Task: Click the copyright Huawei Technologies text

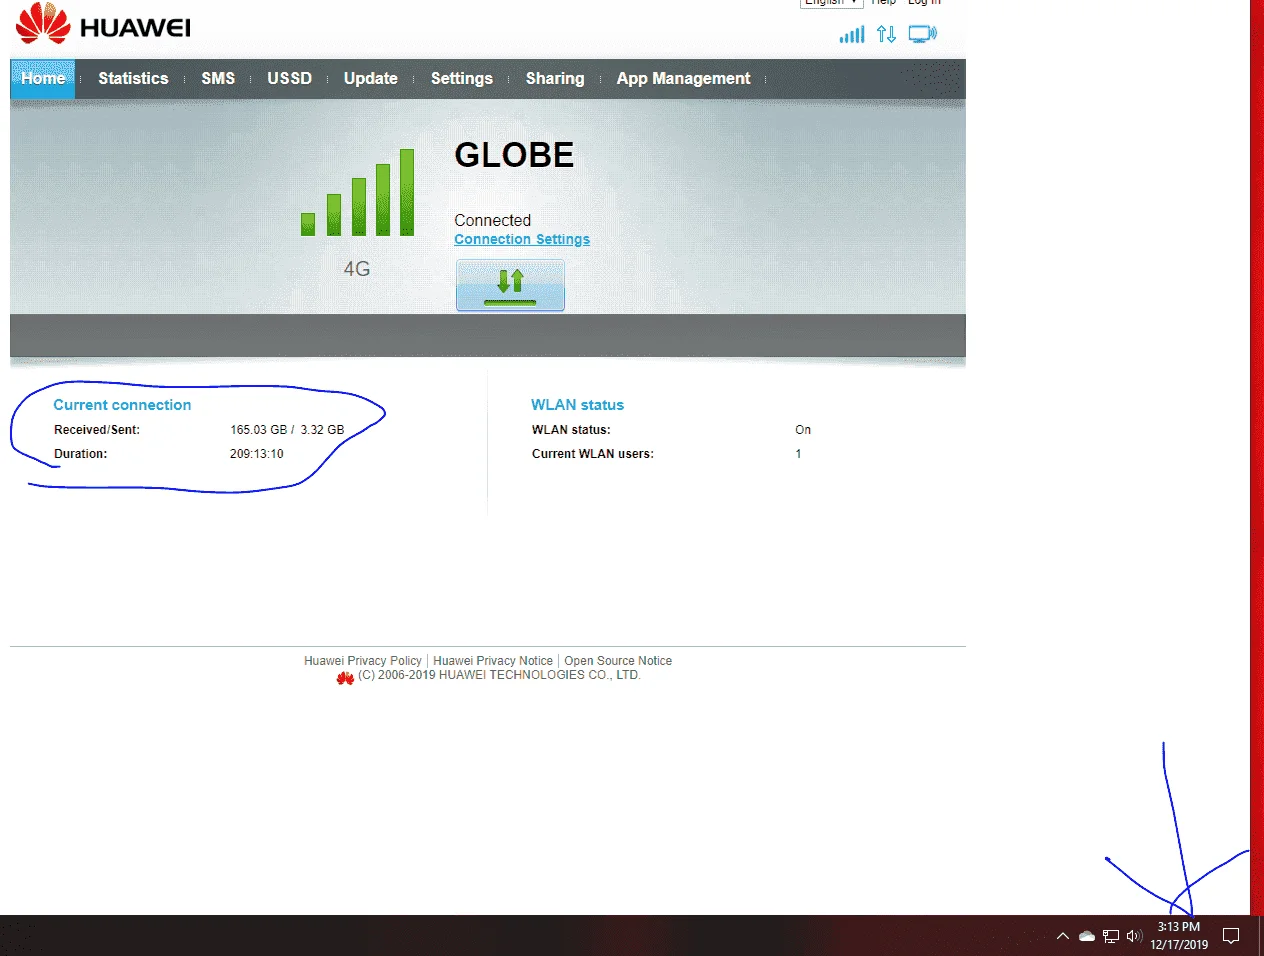Action: click(499, 675)
